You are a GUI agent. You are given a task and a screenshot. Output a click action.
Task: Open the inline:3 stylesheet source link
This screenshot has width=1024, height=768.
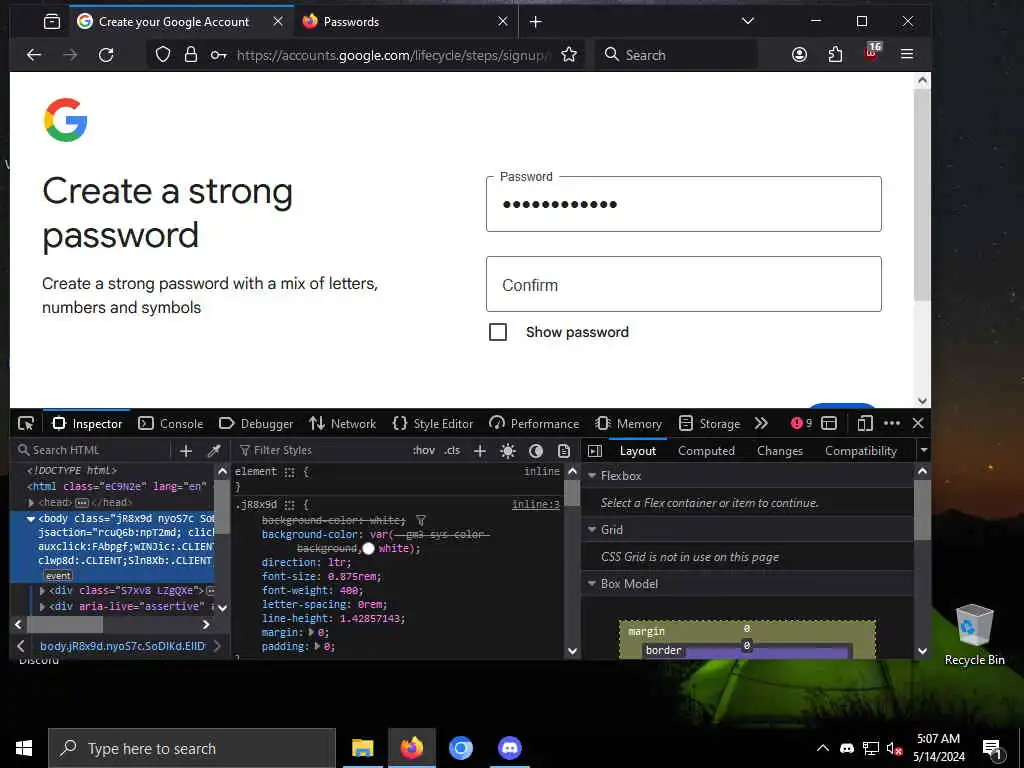pyautogui.click(x=536, y=505)
